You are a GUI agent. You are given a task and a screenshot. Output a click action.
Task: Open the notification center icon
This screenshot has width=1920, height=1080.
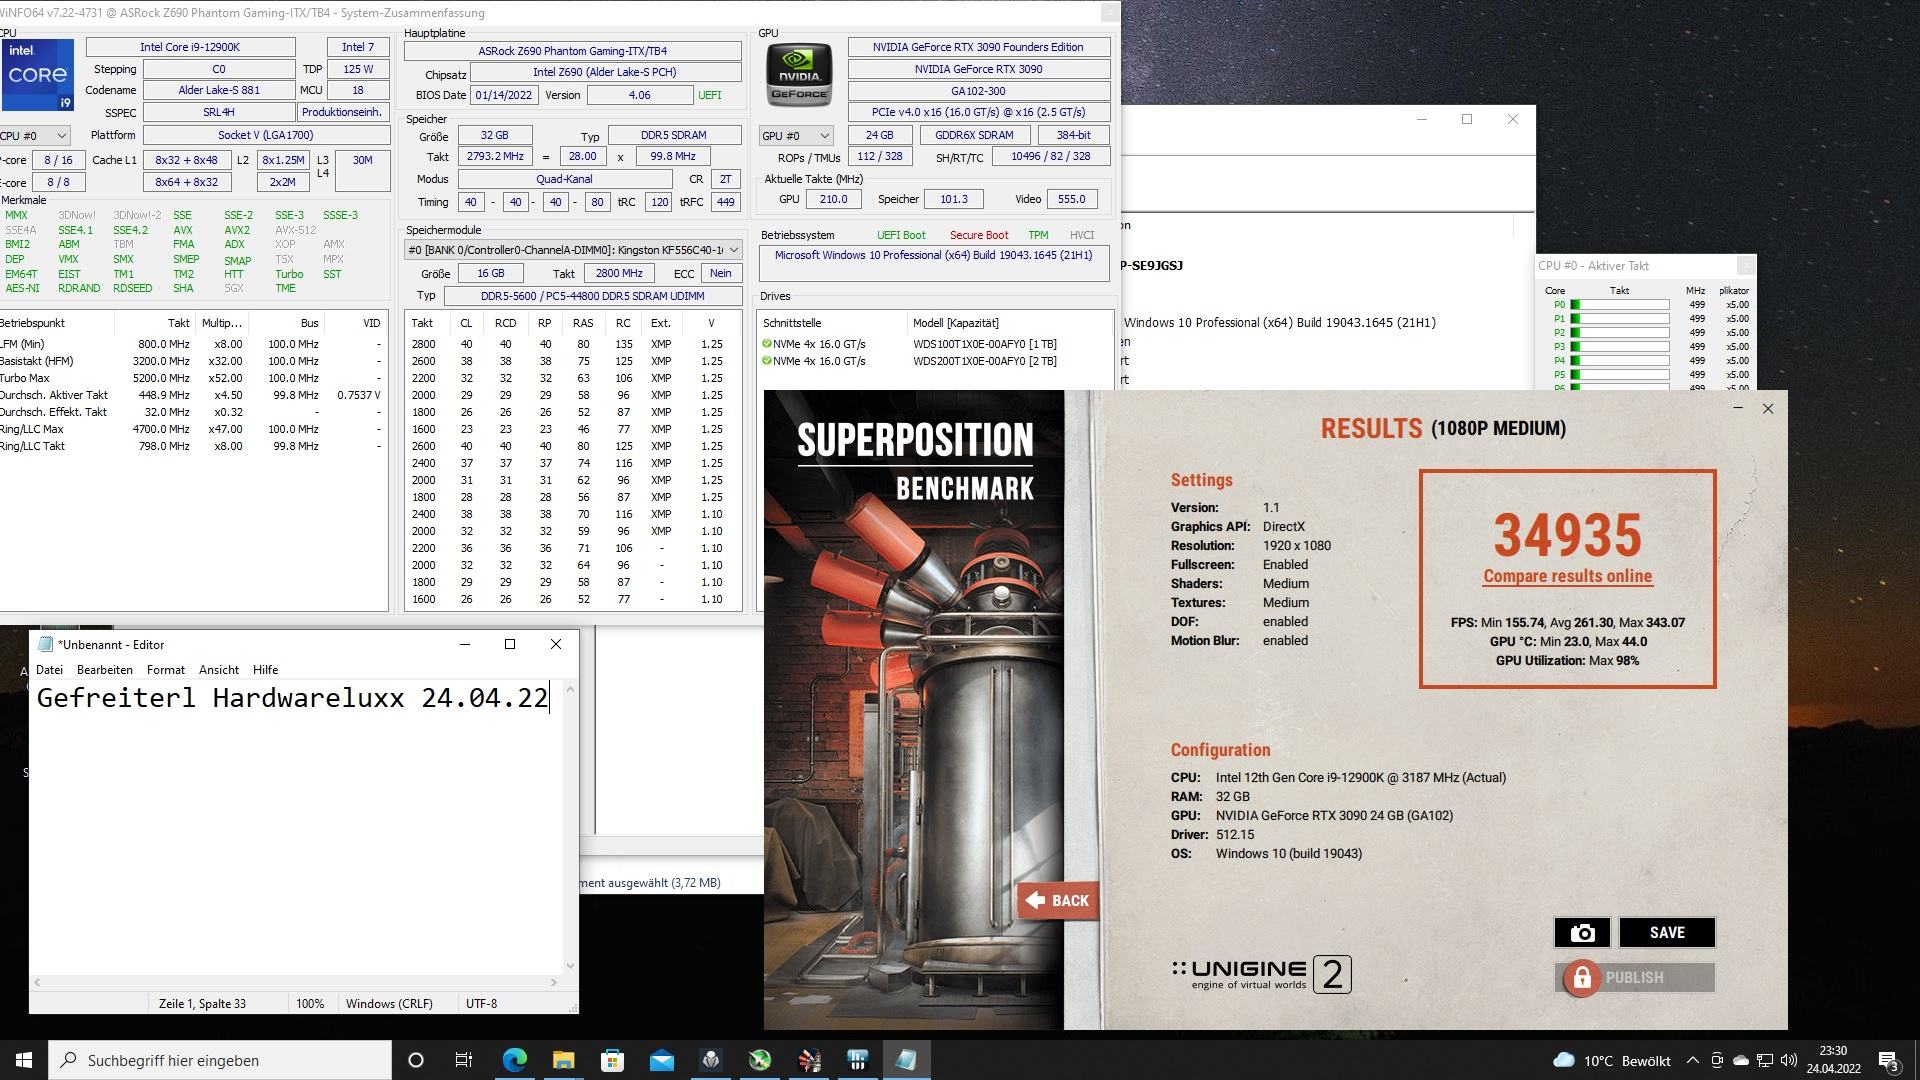1888,1060
